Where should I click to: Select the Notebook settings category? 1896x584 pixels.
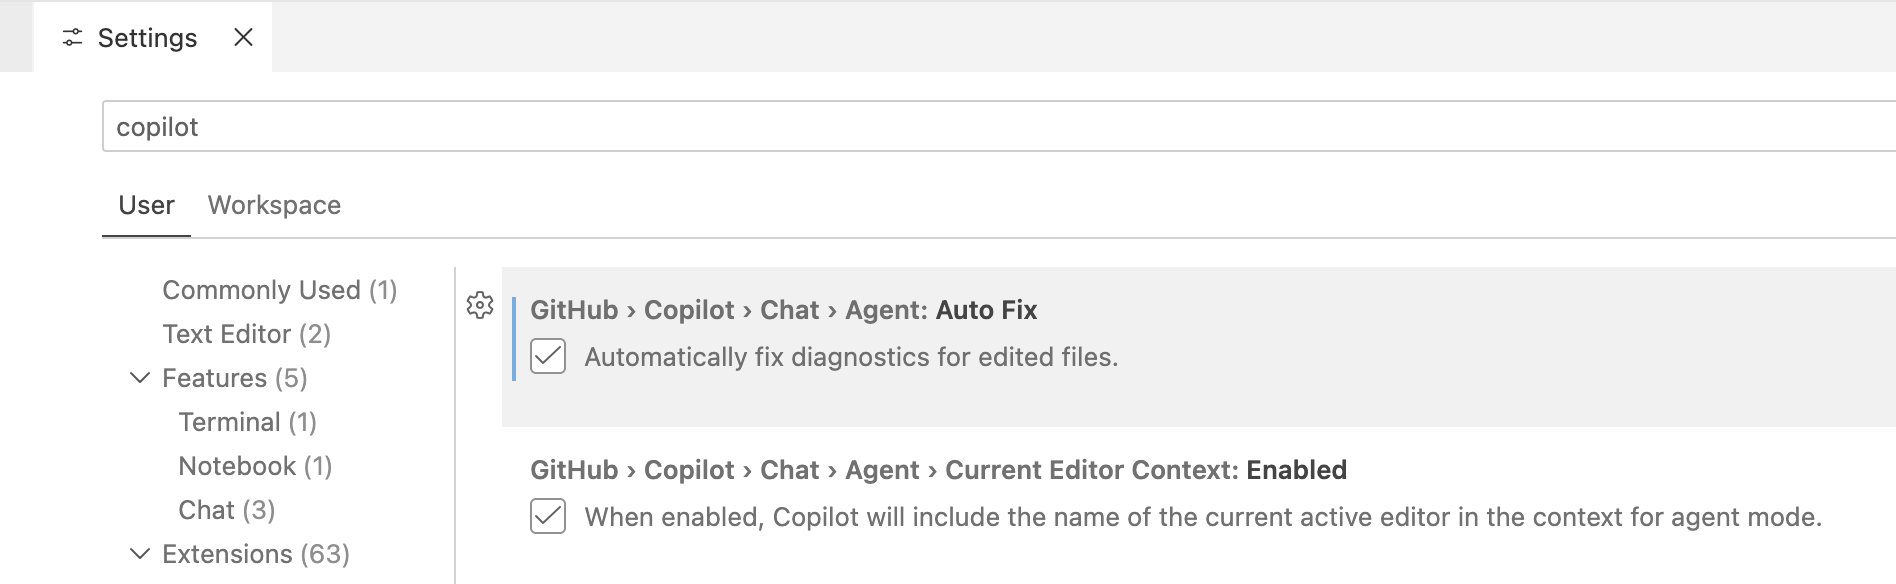(x=254, y=465)
